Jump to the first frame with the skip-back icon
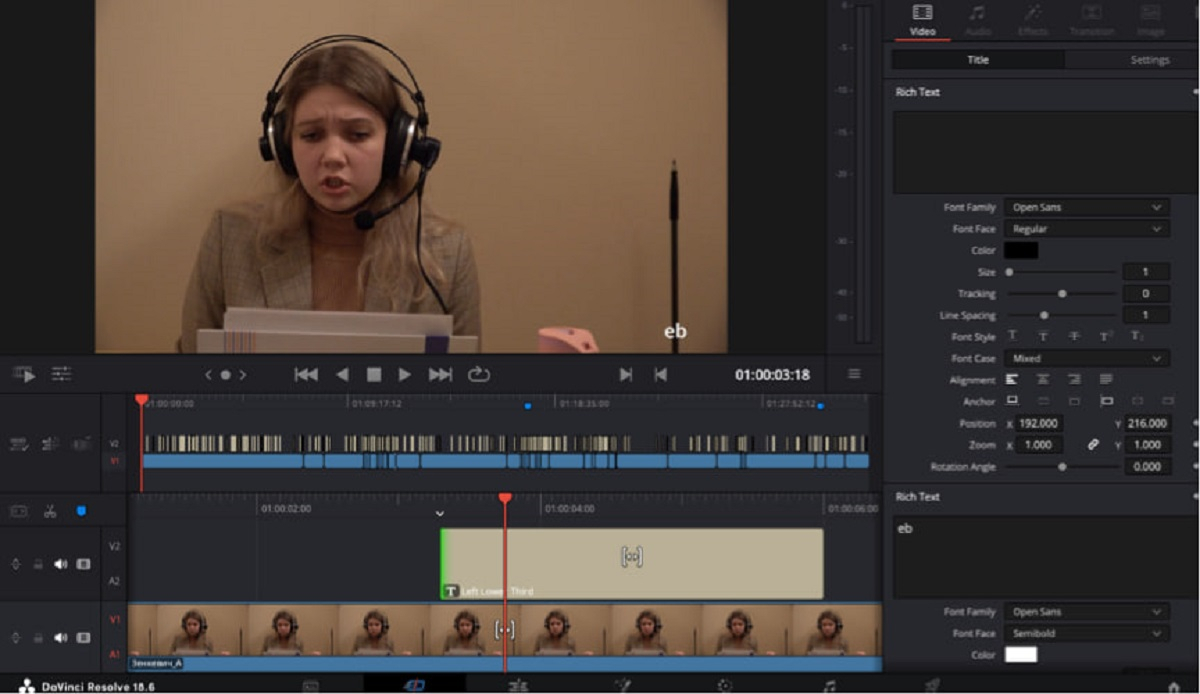 coord(306,374)
